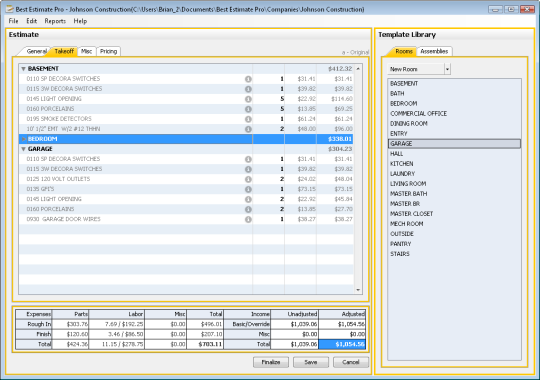Open info icon for 0195 SMOKE DETECTORS

(x=248, y=119)
